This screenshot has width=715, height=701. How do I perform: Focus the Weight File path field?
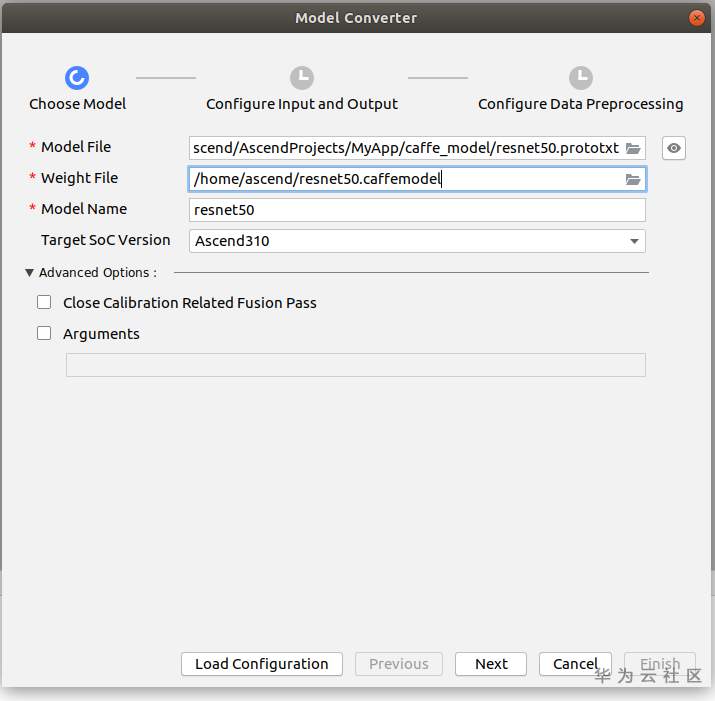tap(405, 179)
